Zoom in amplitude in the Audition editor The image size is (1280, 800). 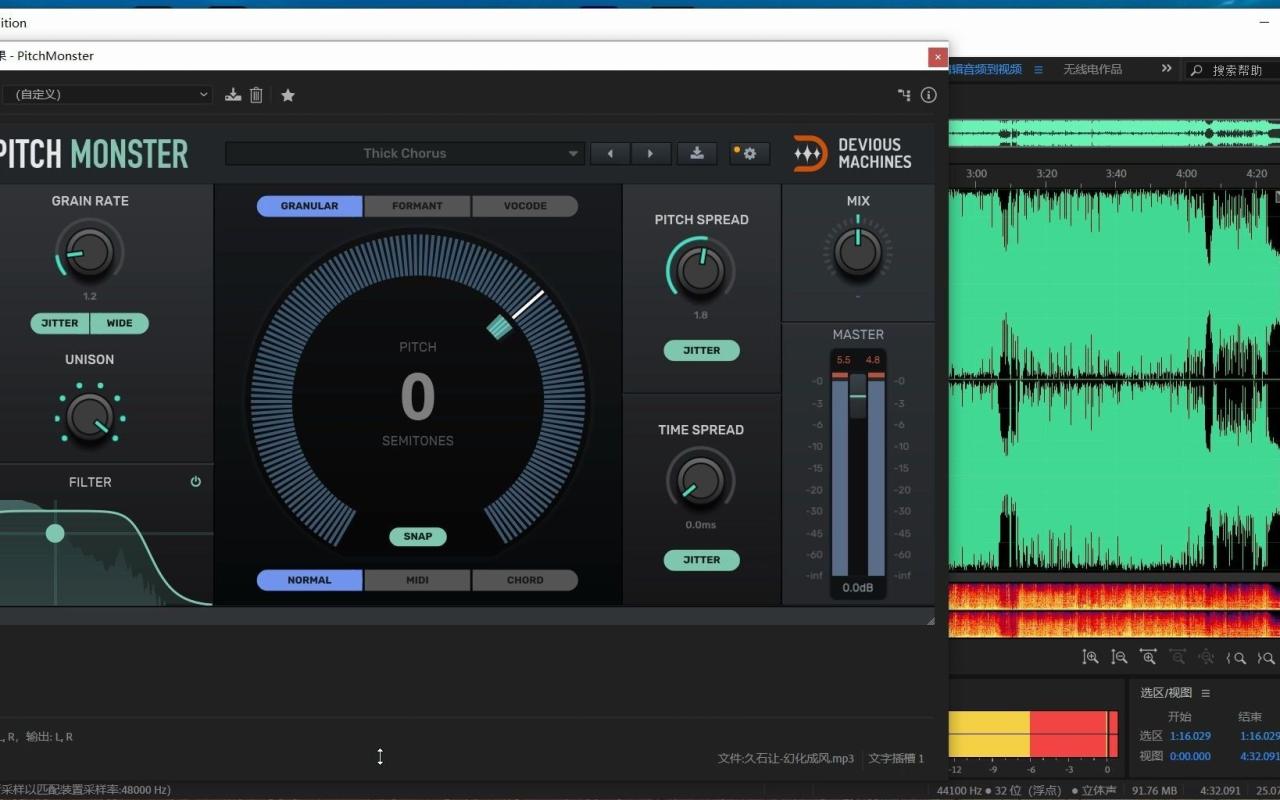point(1091,657)
